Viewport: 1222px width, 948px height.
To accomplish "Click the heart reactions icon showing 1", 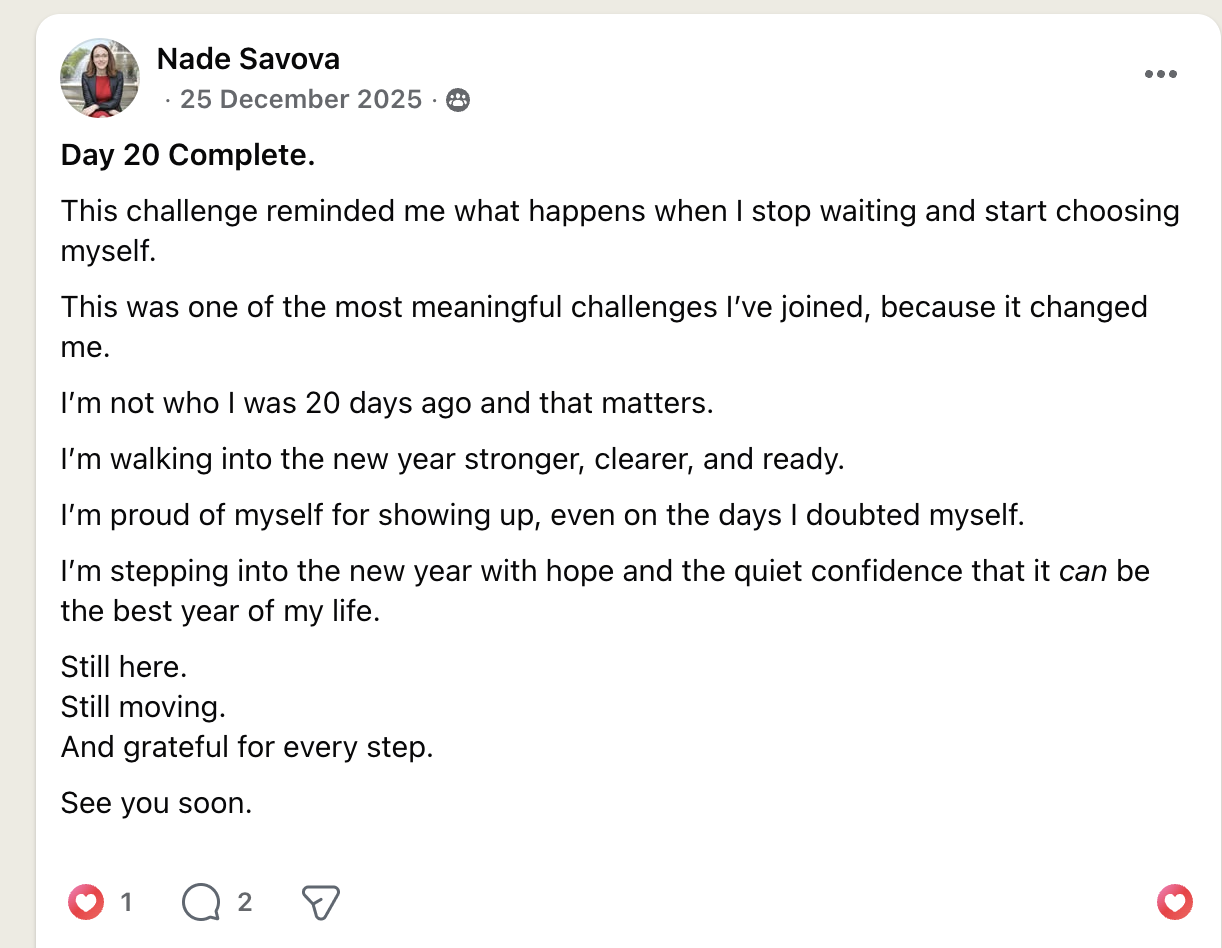I will pos(86,903).
